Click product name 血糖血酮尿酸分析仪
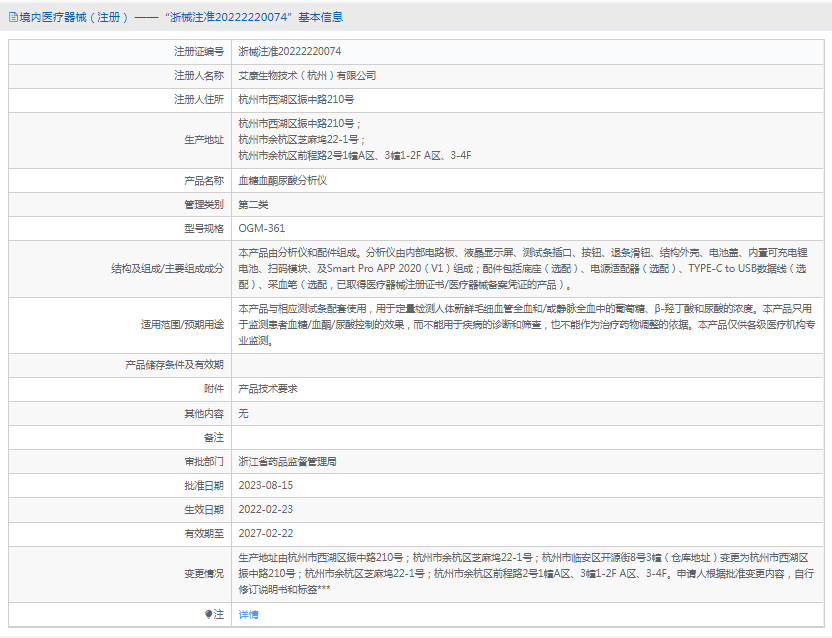The image size is (832, 638). click(283, 180)
